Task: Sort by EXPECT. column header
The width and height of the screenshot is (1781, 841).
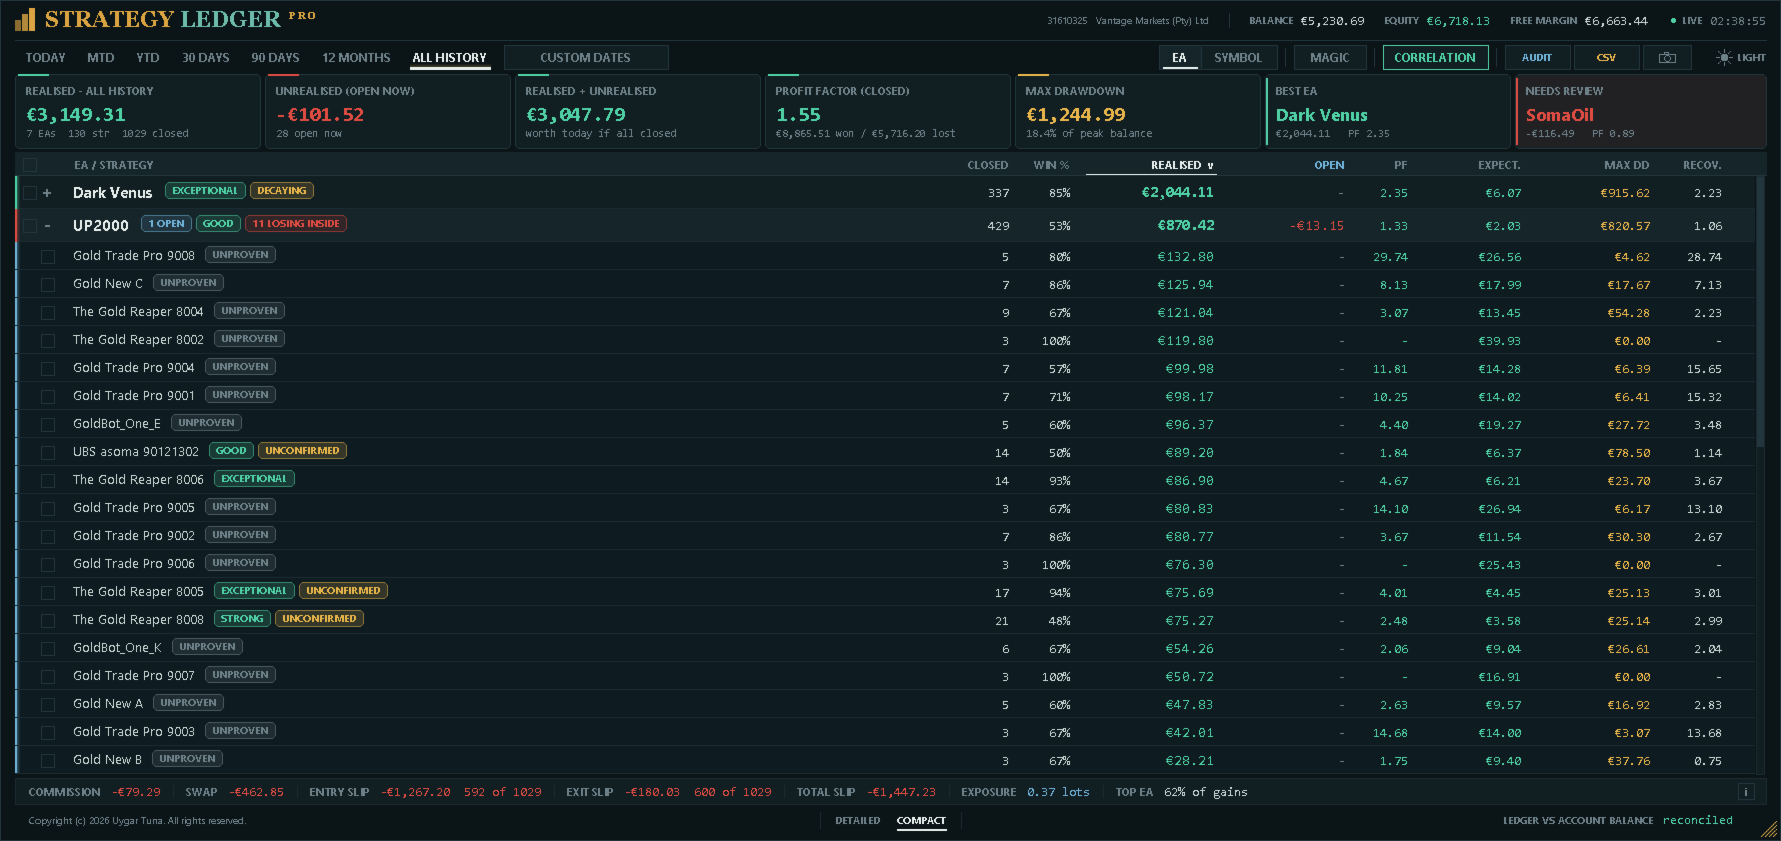Action: (1499, 165)
